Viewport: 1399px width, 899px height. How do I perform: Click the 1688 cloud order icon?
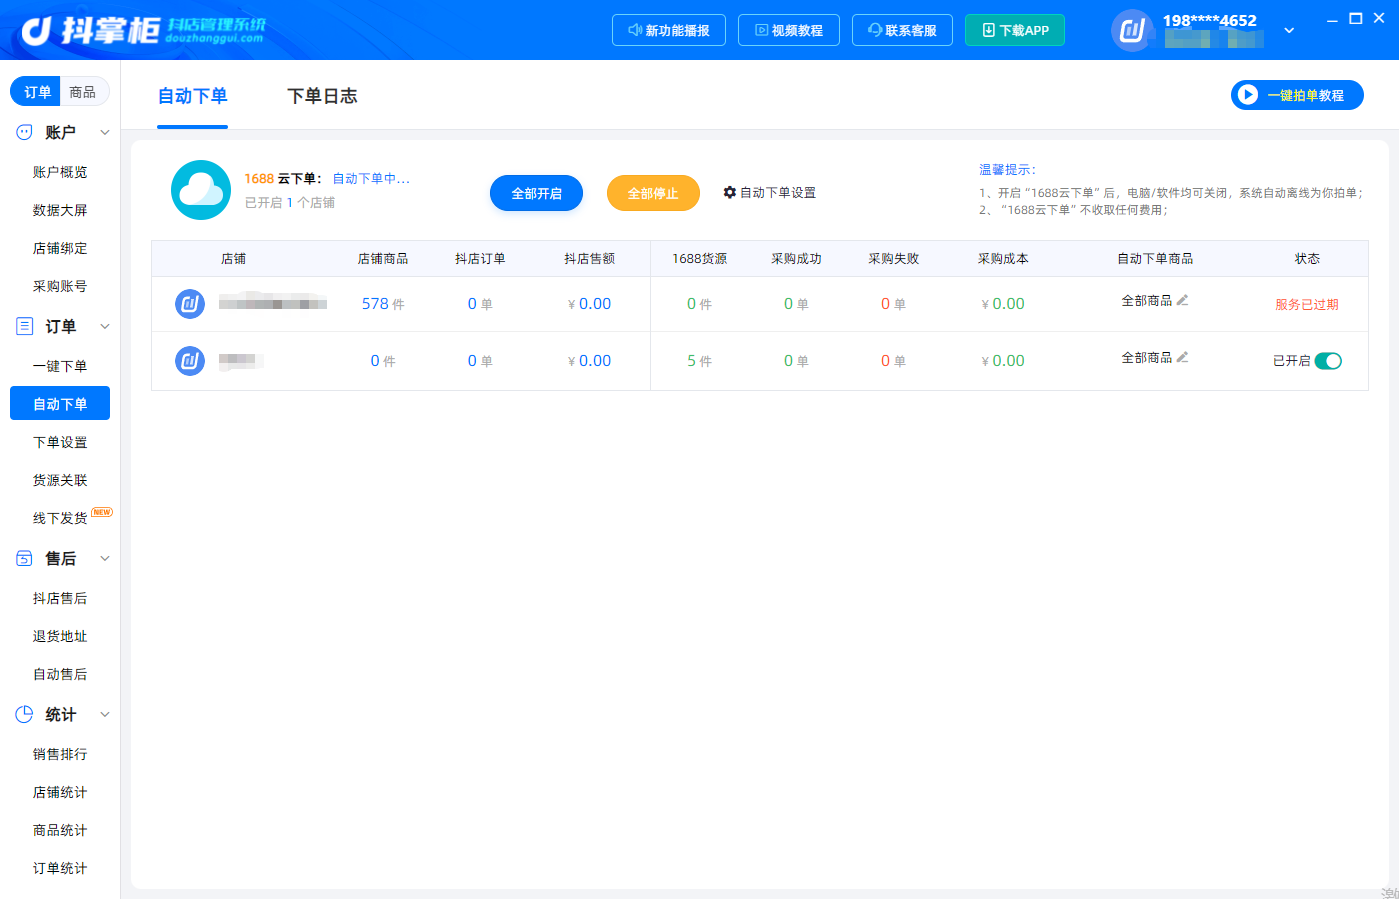201,190
